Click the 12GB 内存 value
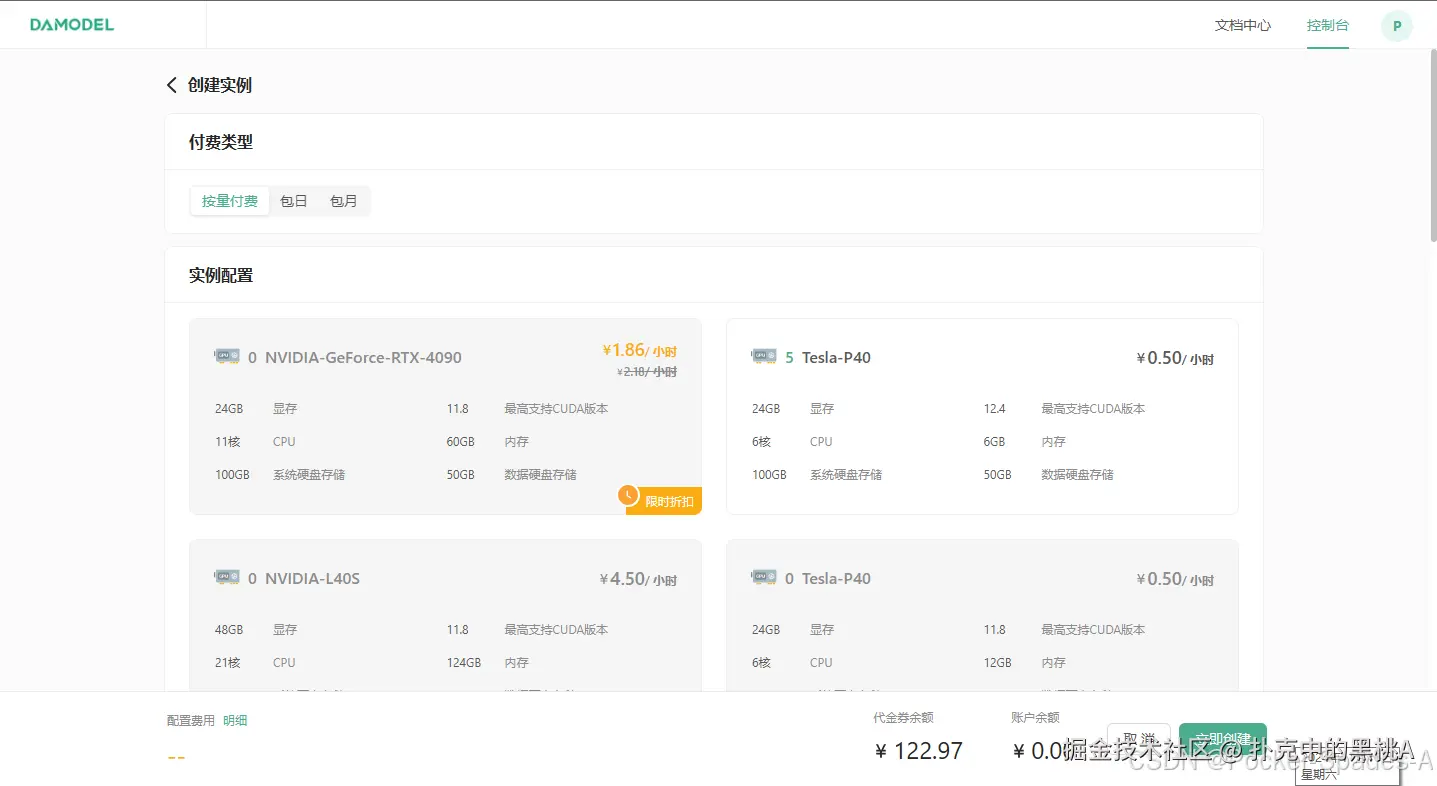1437x786 pixels. [x=998, y=663]
